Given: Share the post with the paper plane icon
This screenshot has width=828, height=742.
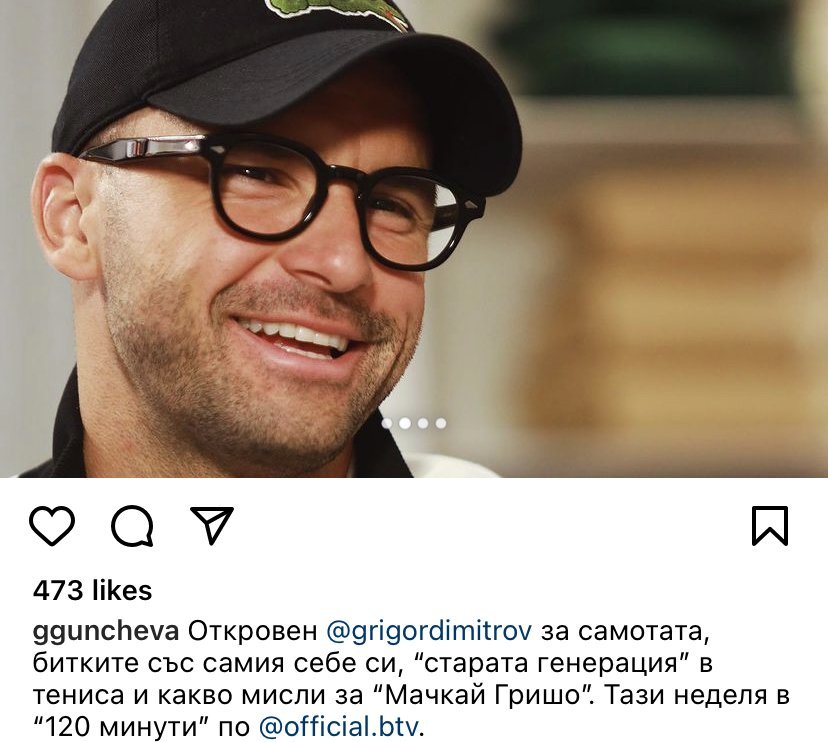Looking at the screenshot, I should 212,525.
